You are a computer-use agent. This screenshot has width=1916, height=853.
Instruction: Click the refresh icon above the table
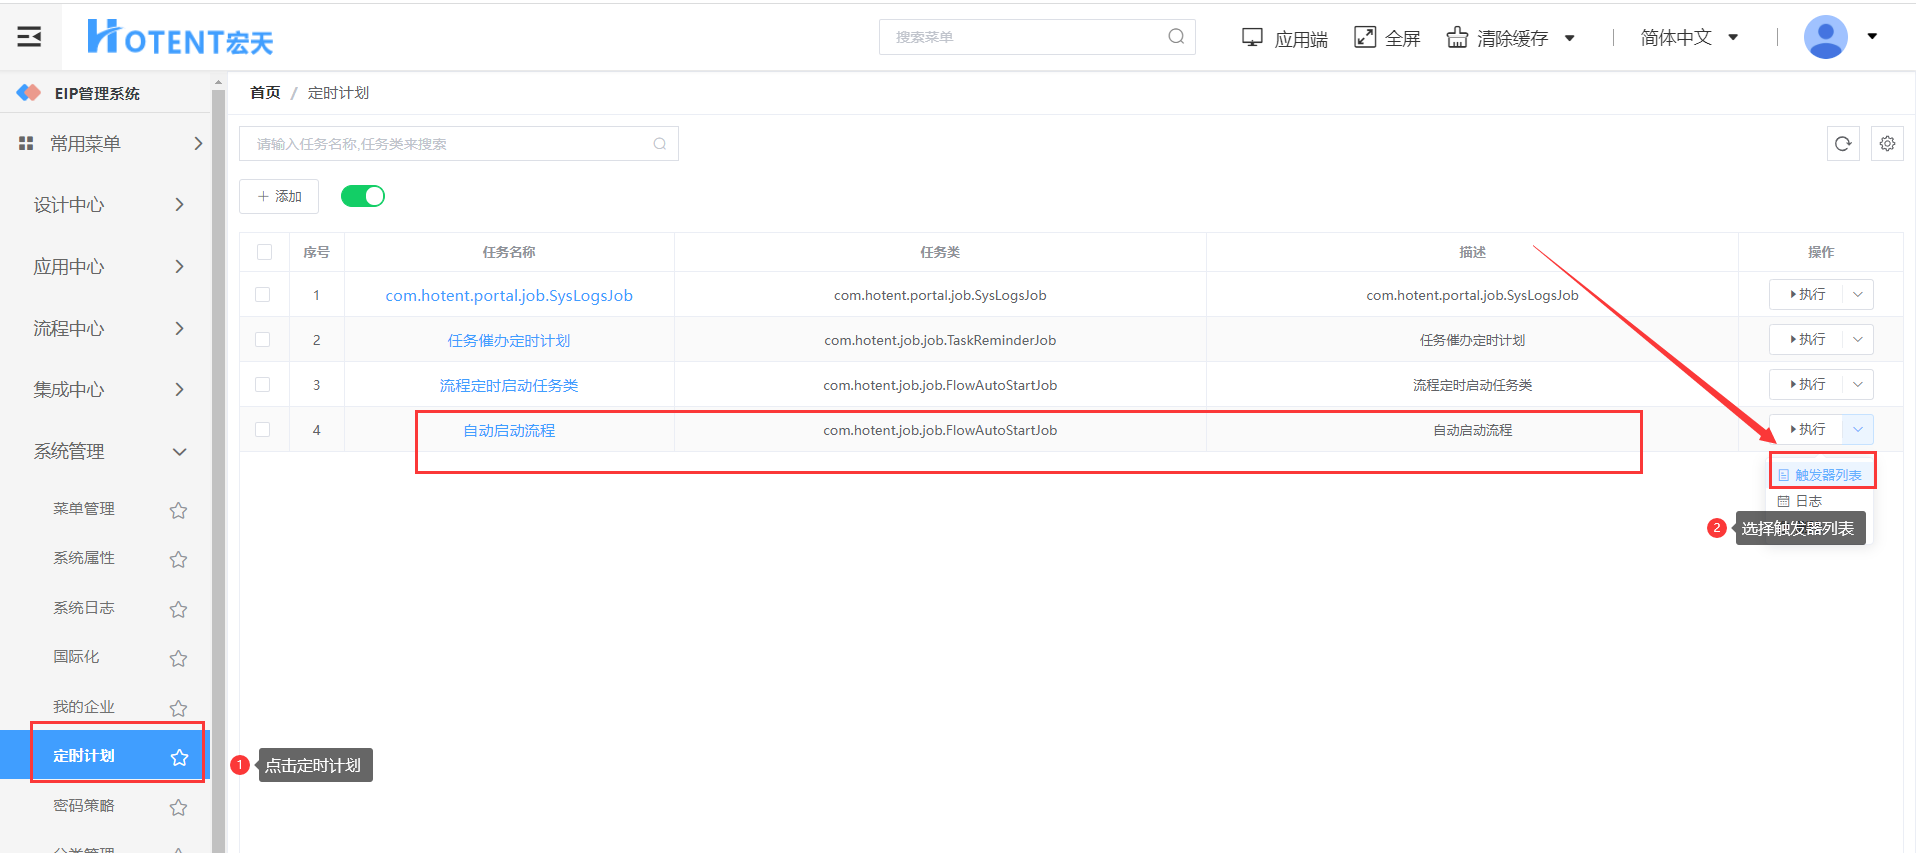tap(1842, 144)
